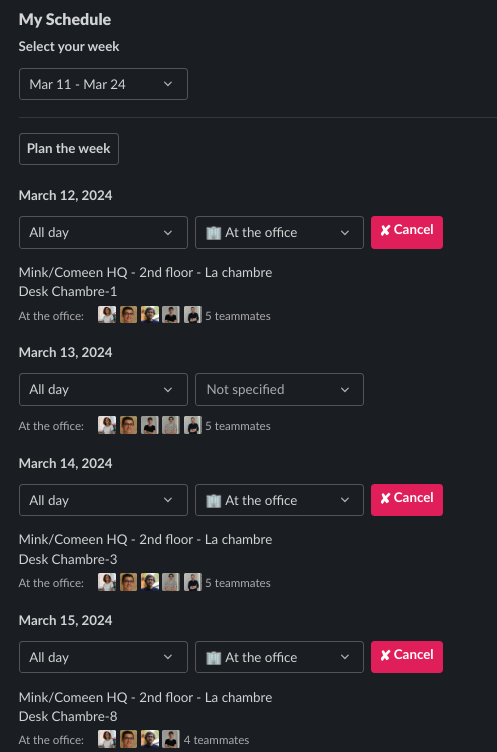The image size is (497, 752).
Task: Click 4 teammates label under March 15
Action: [216, 740]
